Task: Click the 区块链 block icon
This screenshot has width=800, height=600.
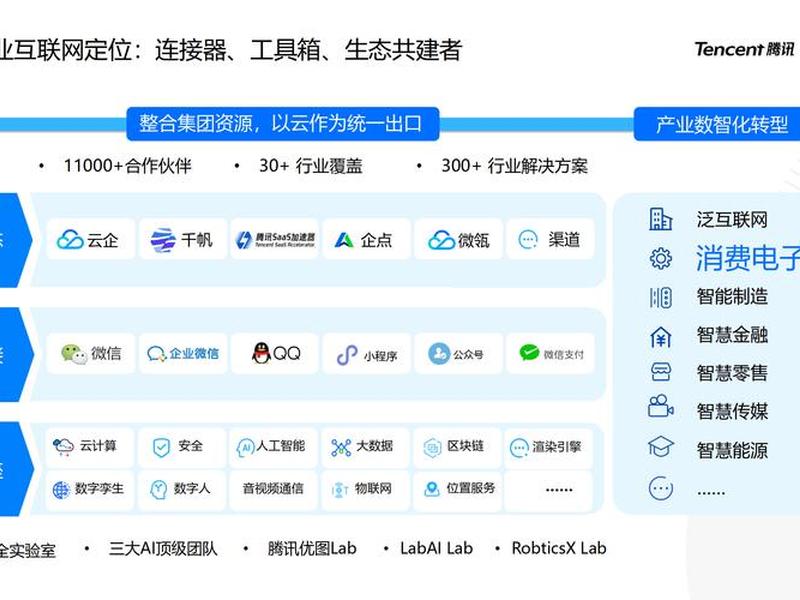Action: (x=432, y=447)
